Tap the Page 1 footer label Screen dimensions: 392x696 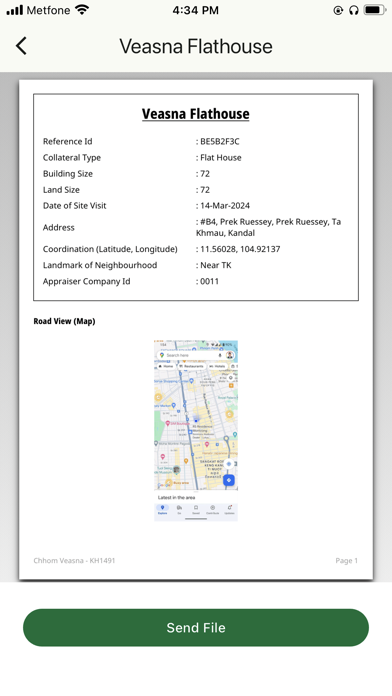click(x=347, y=561)
